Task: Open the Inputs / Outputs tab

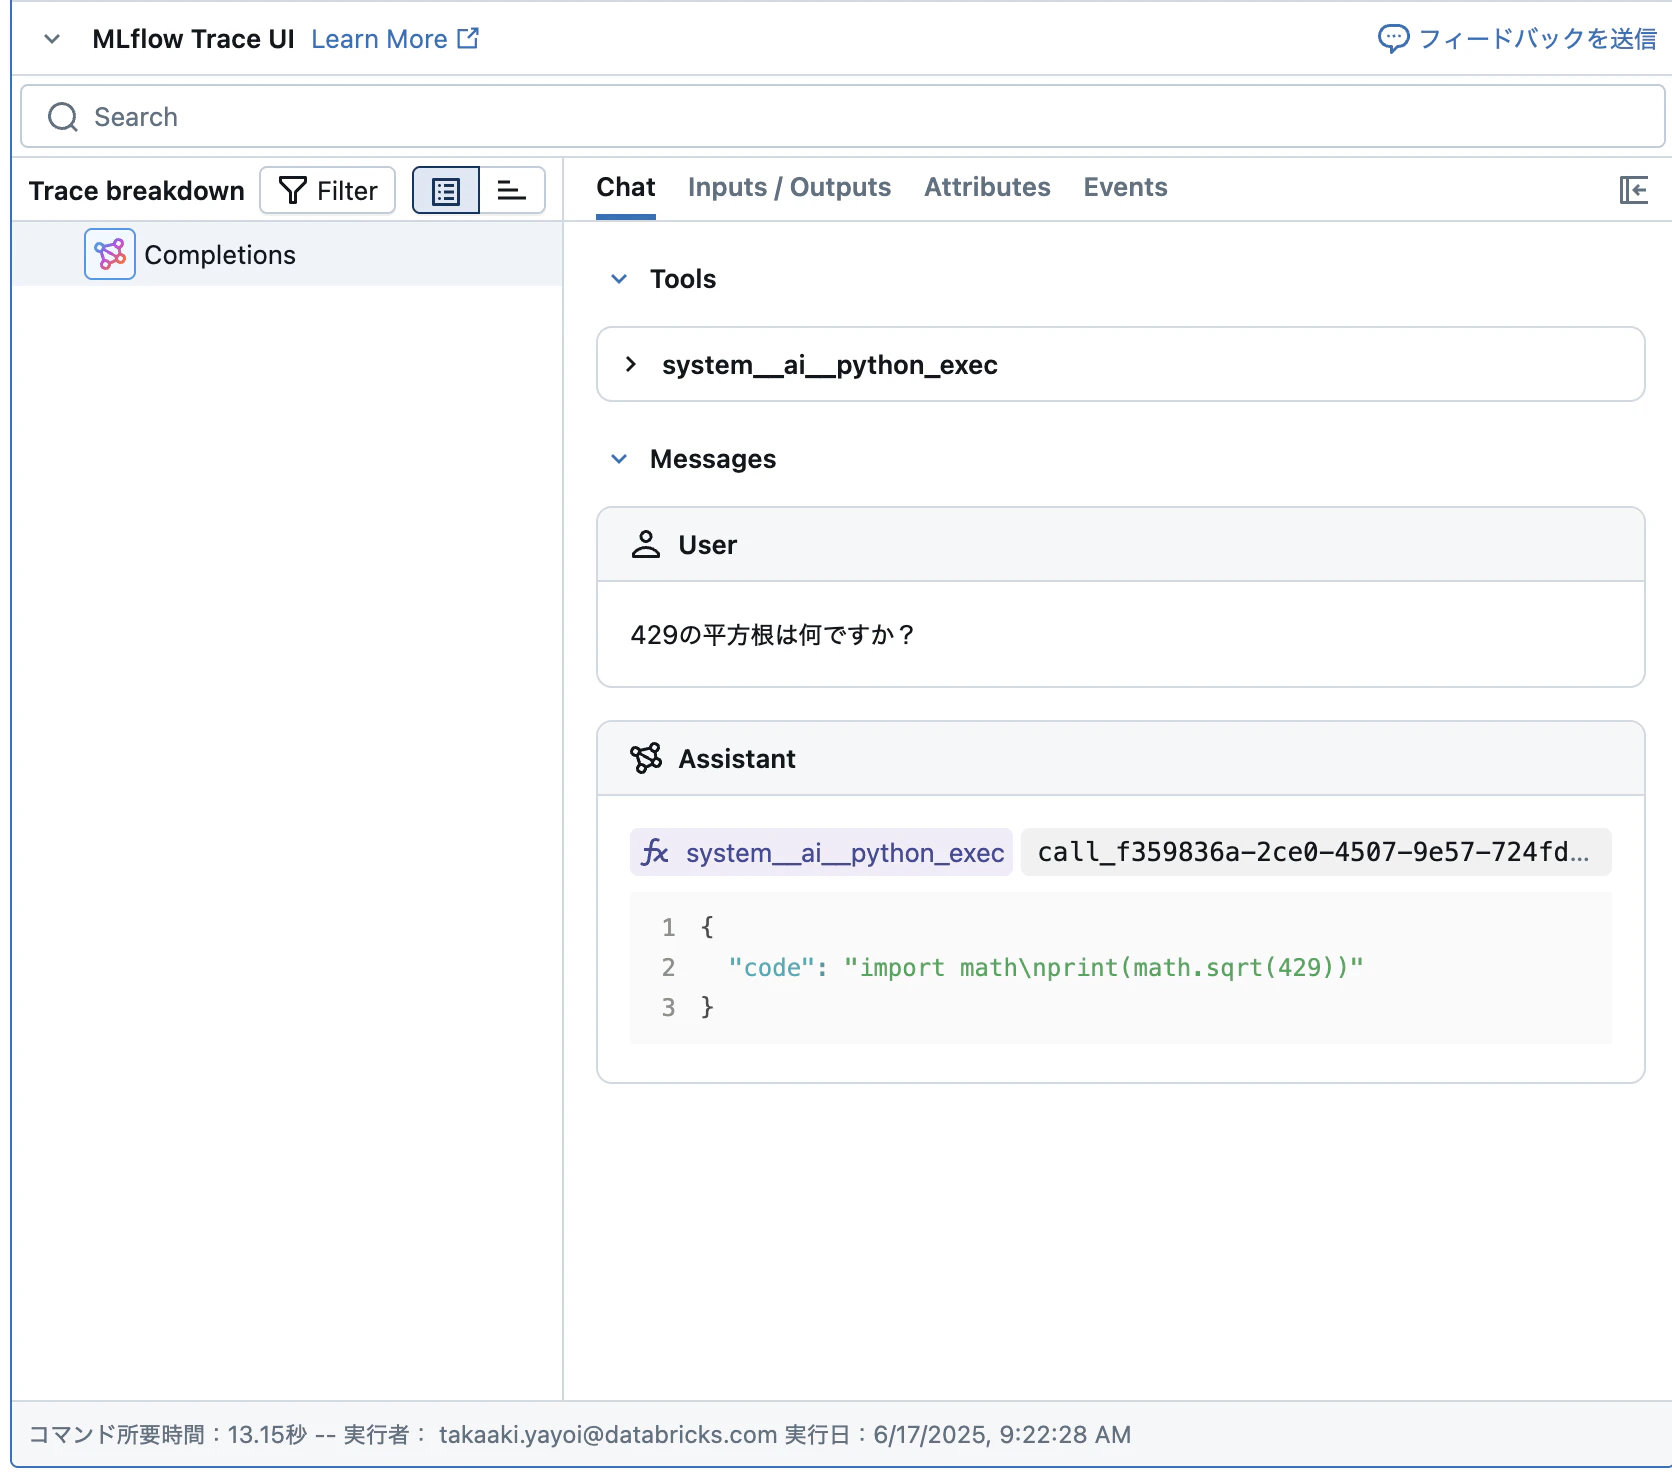Action: [x=789, y=188]
